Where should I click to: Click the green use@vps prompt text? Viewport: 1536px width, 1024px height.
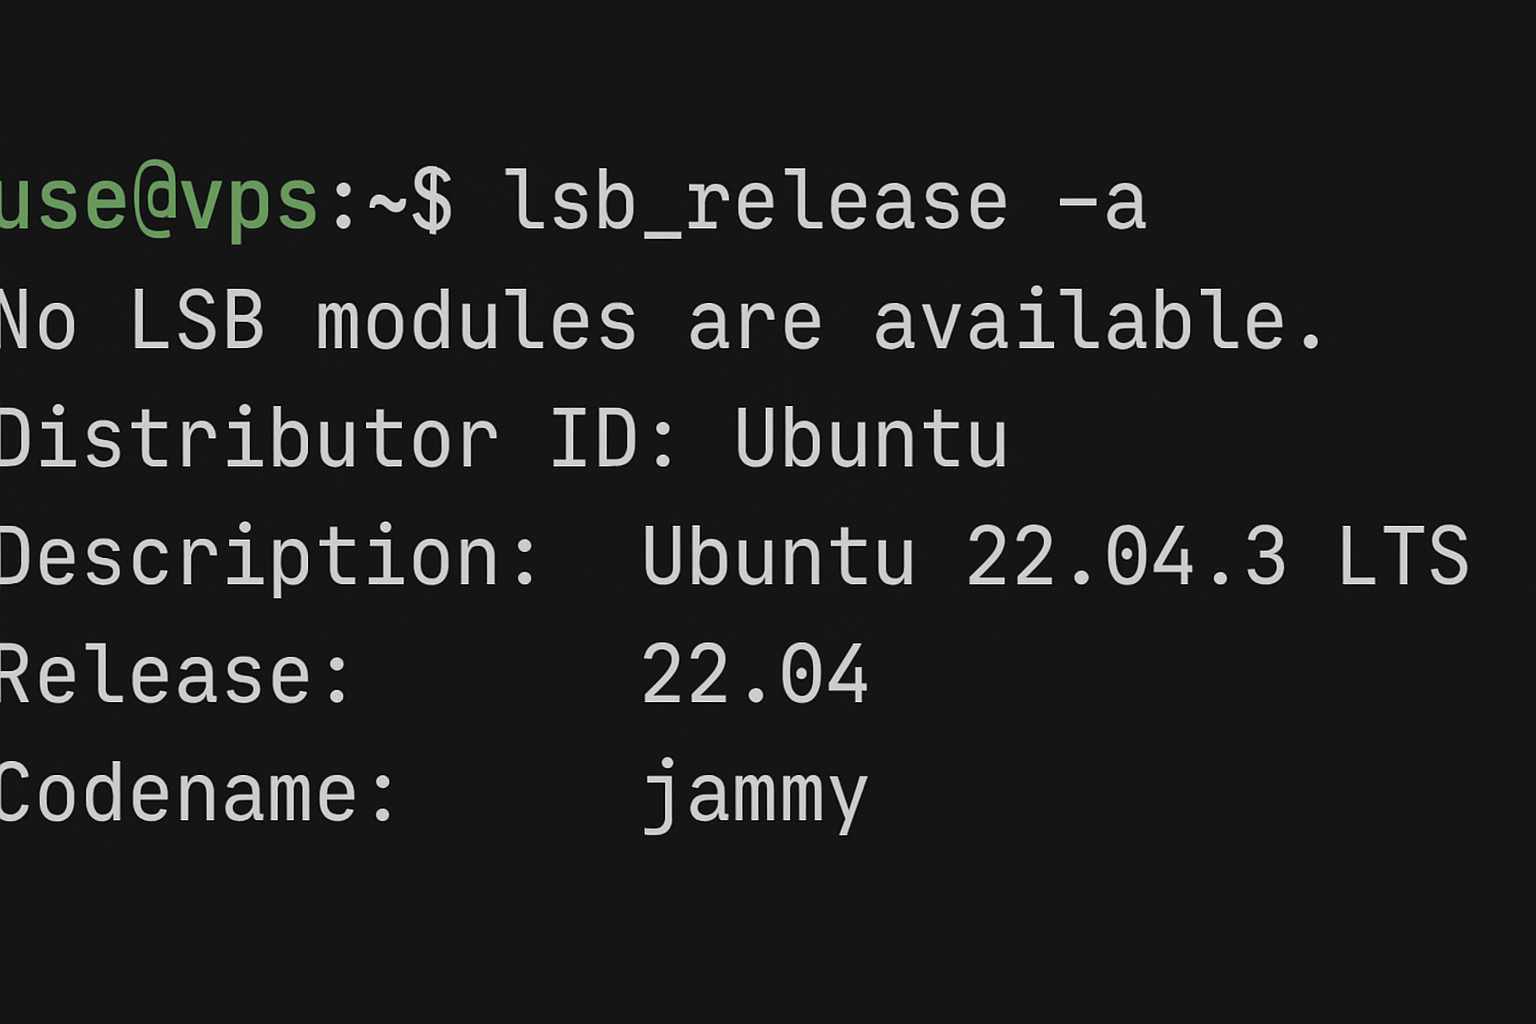coord(158,201)
